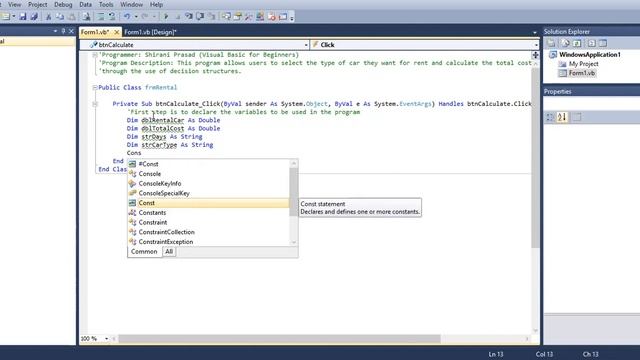Open Property Pages in Properties panel
The image size is (640, 360).
[x=577, y=117]
